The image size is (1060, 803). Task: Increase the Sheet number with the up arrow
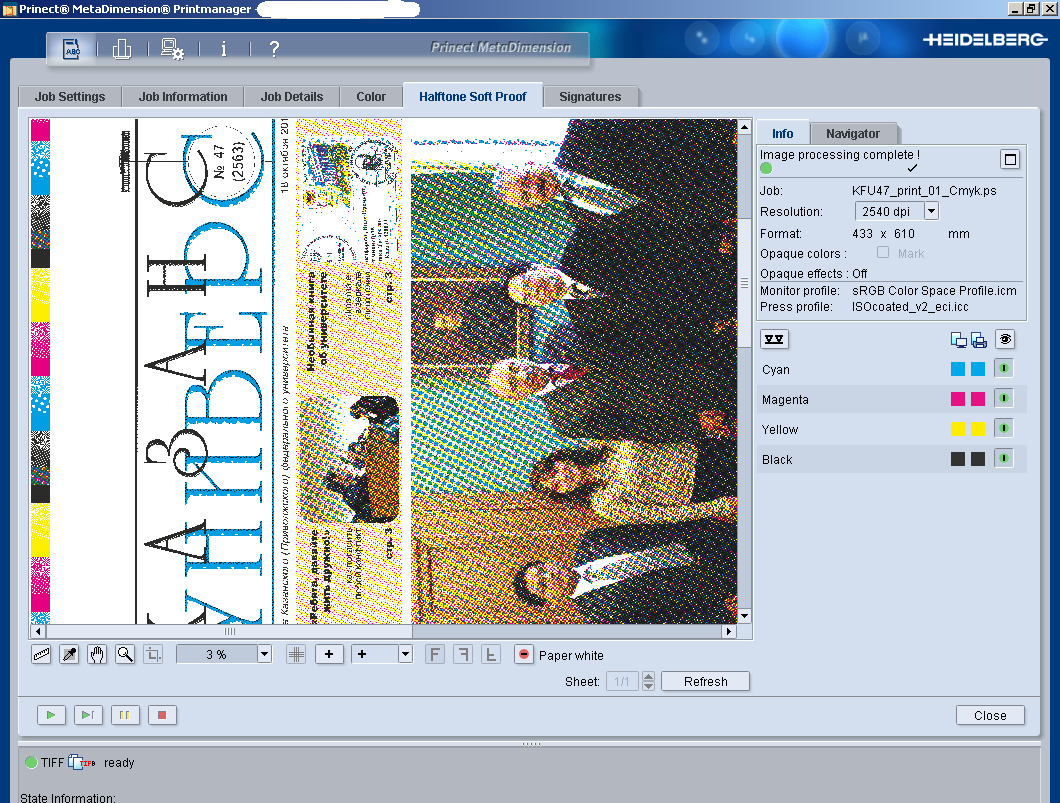coord(648,677)
